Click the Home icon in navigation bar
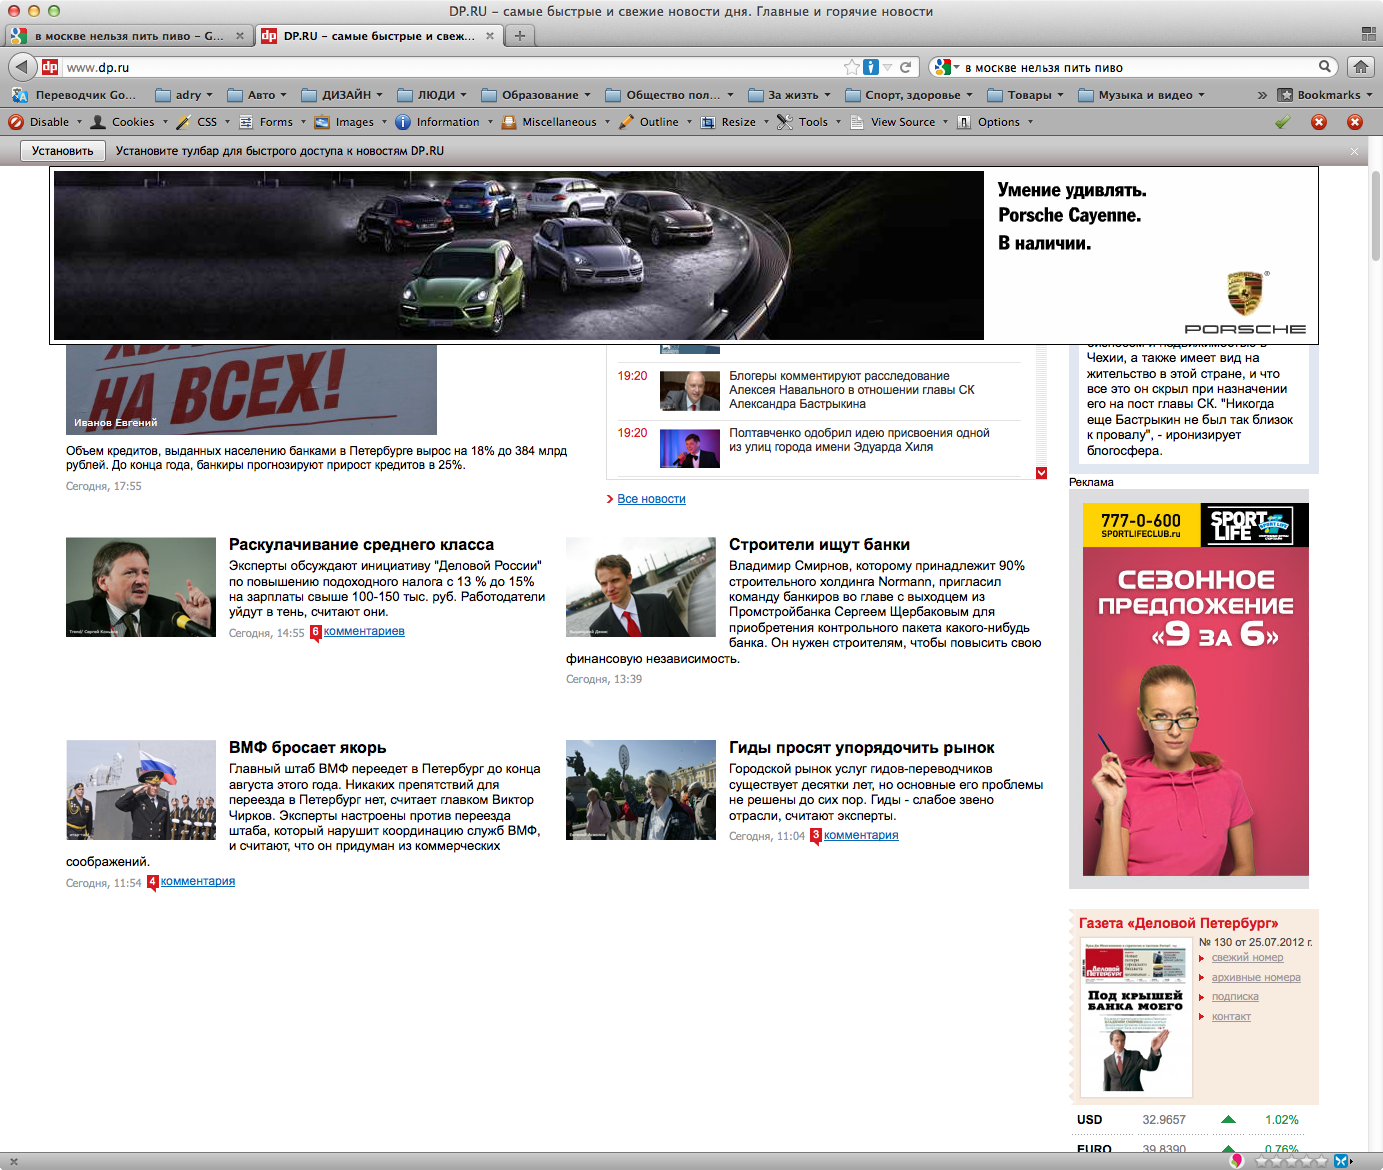 coord(1360,67)
